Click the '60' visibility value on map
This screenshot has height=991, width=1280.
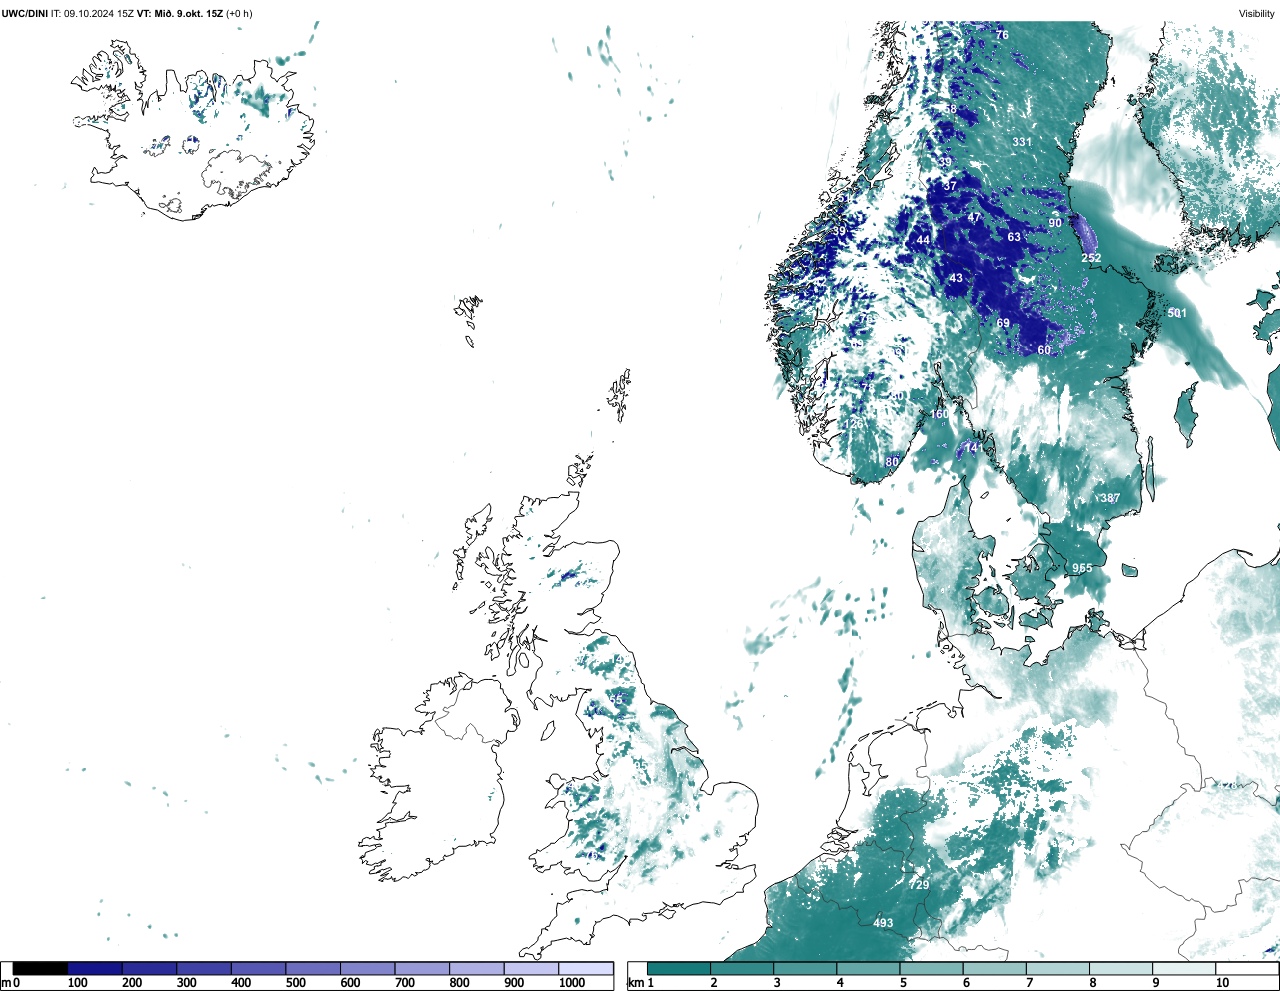[x=1044, y=350]
